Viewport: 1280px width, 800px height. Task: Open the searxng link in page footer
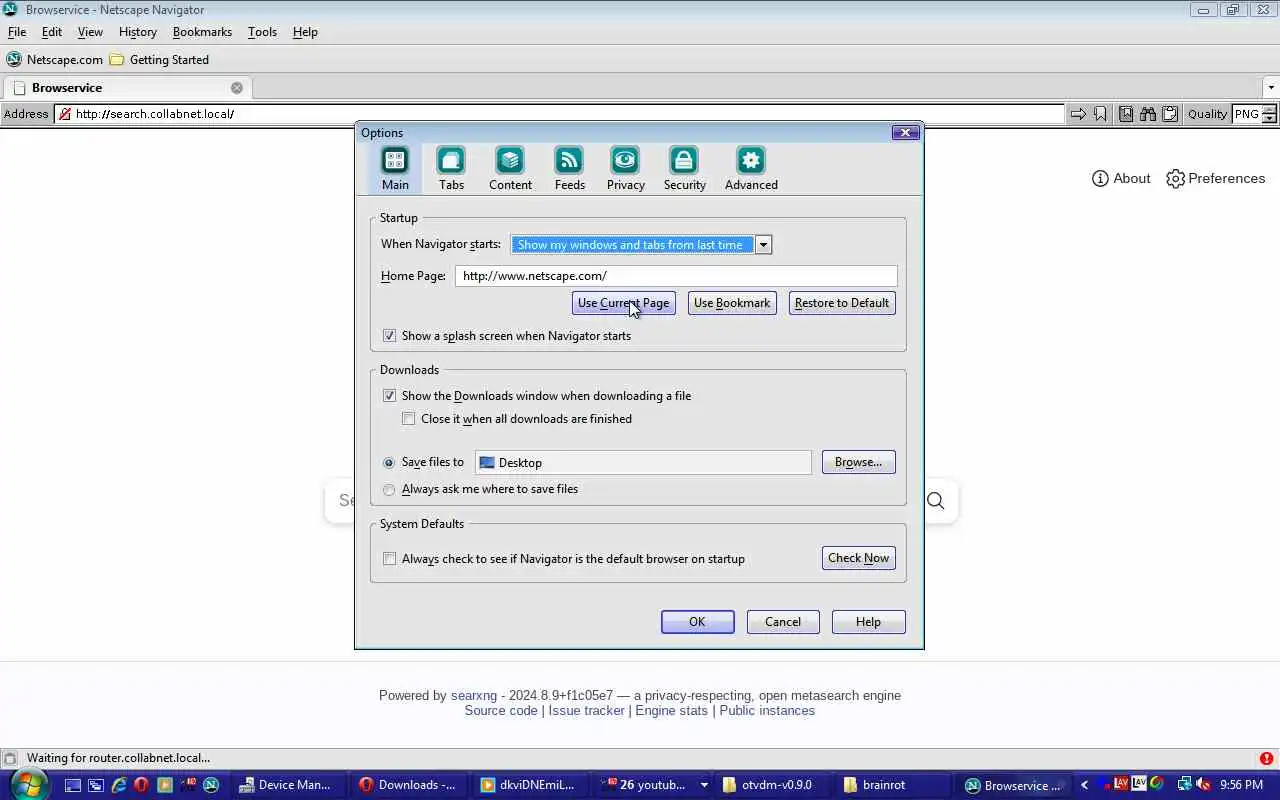pos(473,696)
